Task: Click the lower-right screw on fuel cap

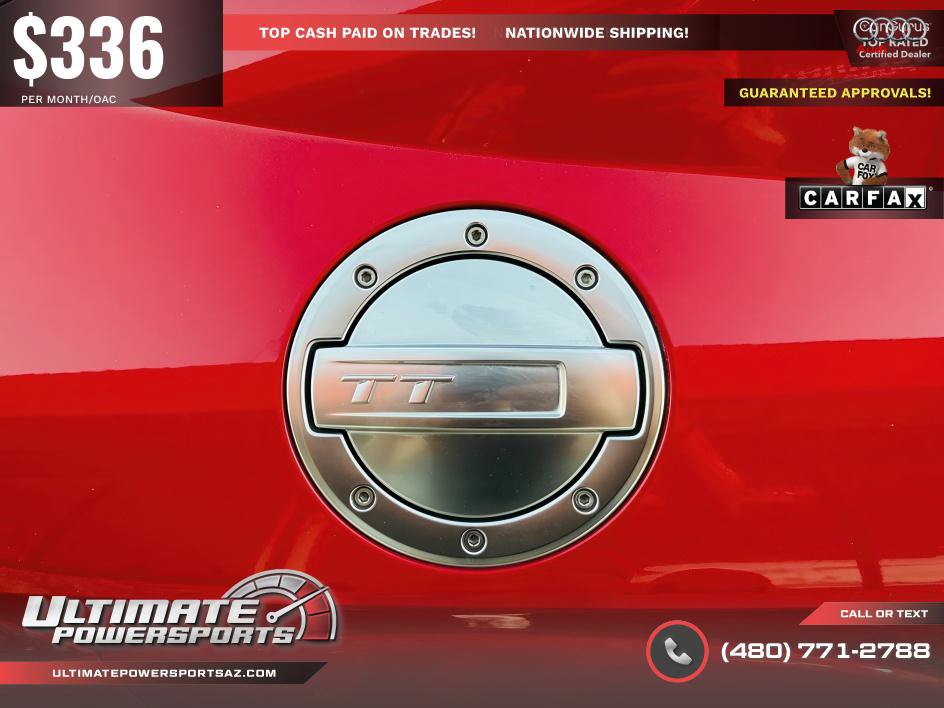Action: click(585, 500)
